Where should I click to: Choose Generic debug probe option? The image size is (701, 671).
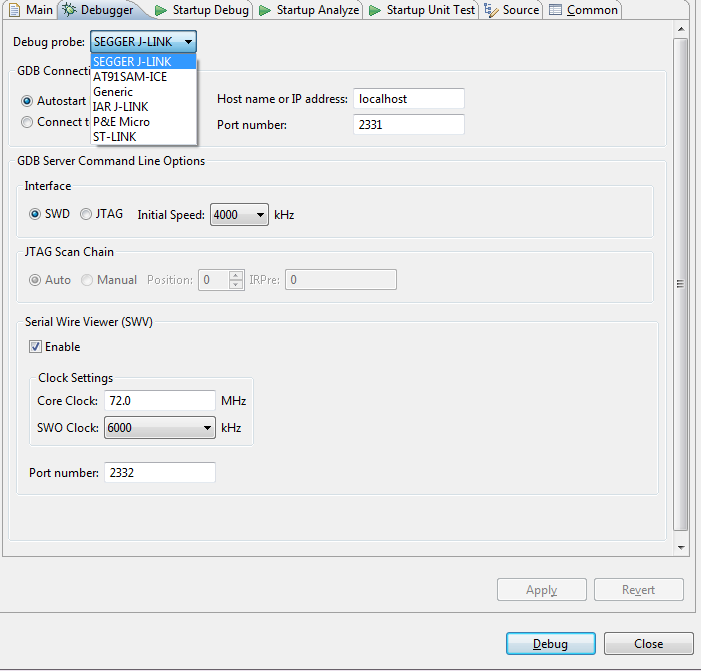click(143, 92)
